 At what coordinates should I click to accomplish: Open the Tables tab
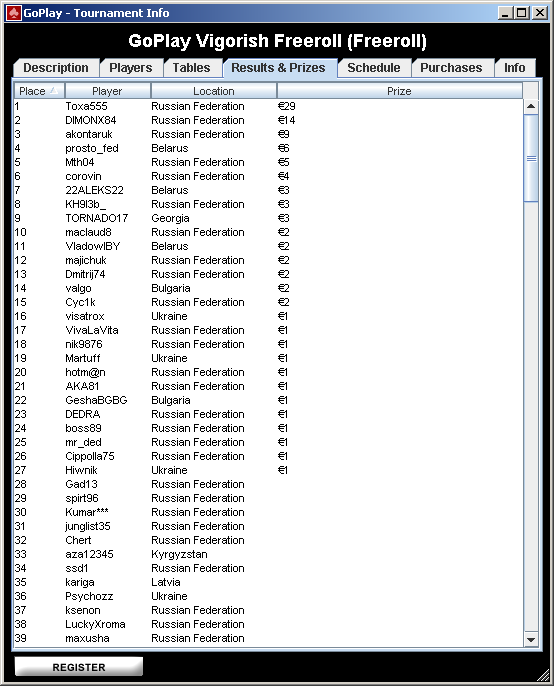(191, 68)
